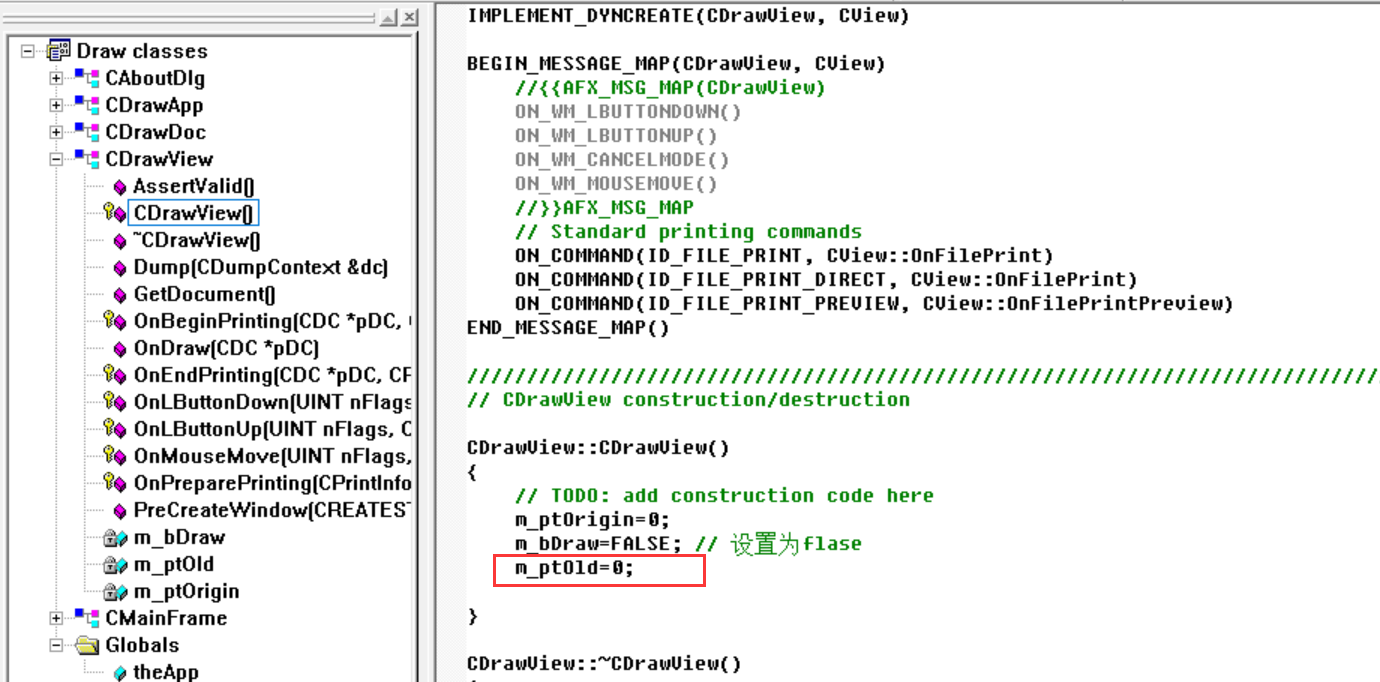Click the theApp global variable icon
The width and height of the screenshot is (1380, 682).
click(120, 673)
